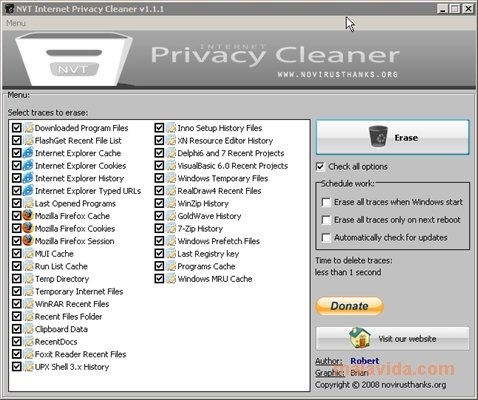Click the Windows Prefetch Files icon
This screenshot has height=400, width=478.
[x=171, y=241]
